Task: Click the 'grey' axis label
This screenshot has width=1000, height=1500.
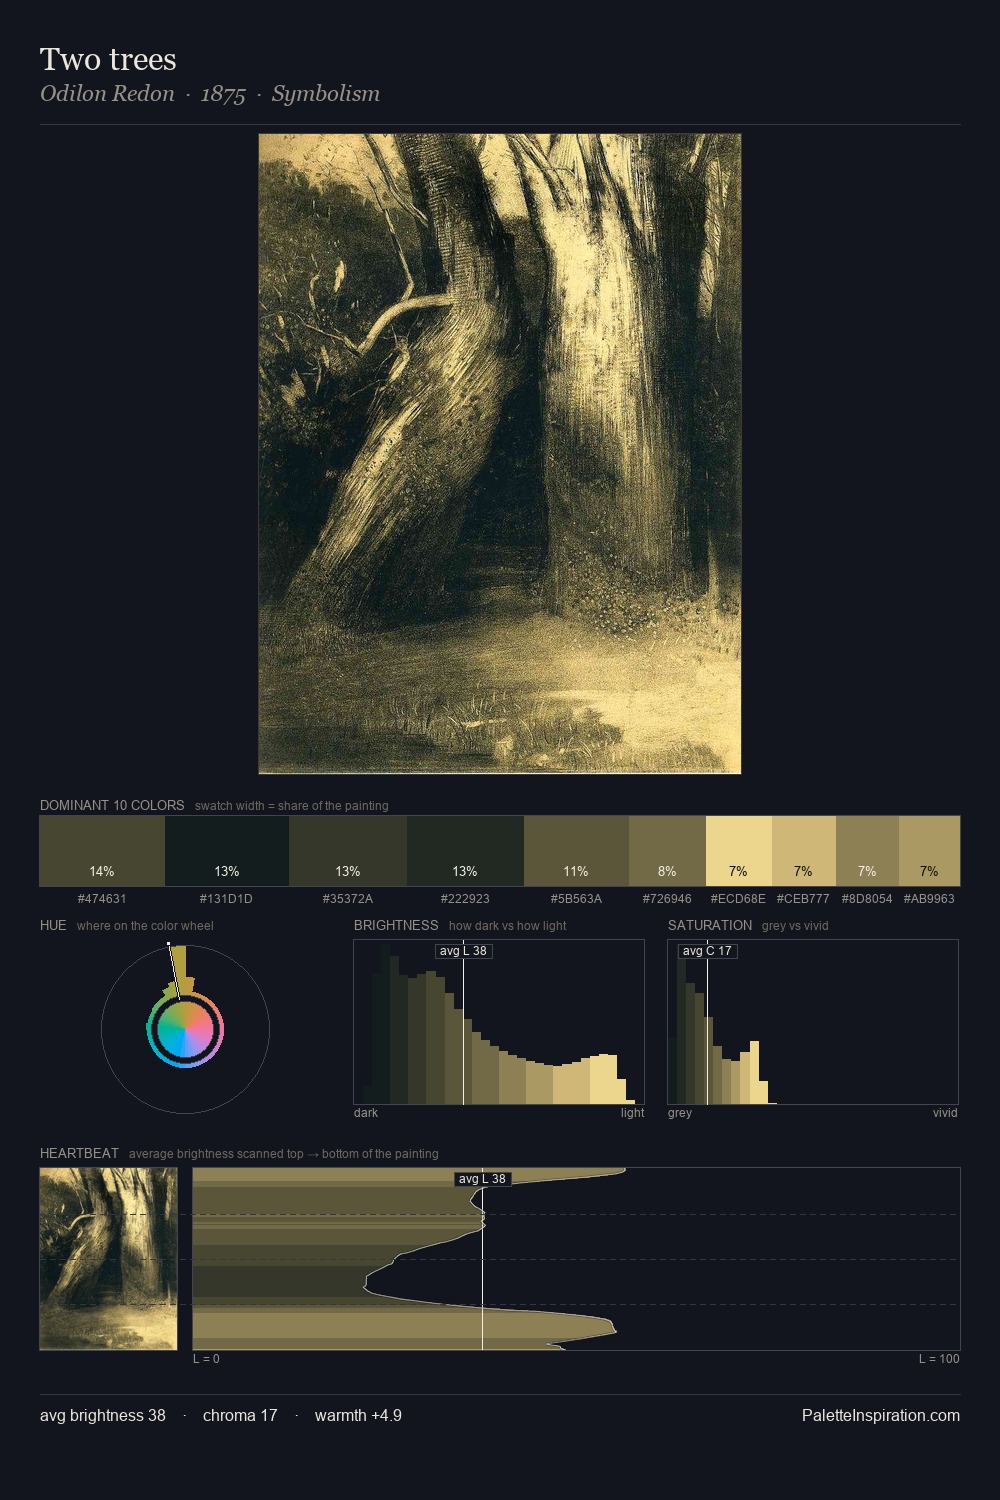Action: 680,1113
